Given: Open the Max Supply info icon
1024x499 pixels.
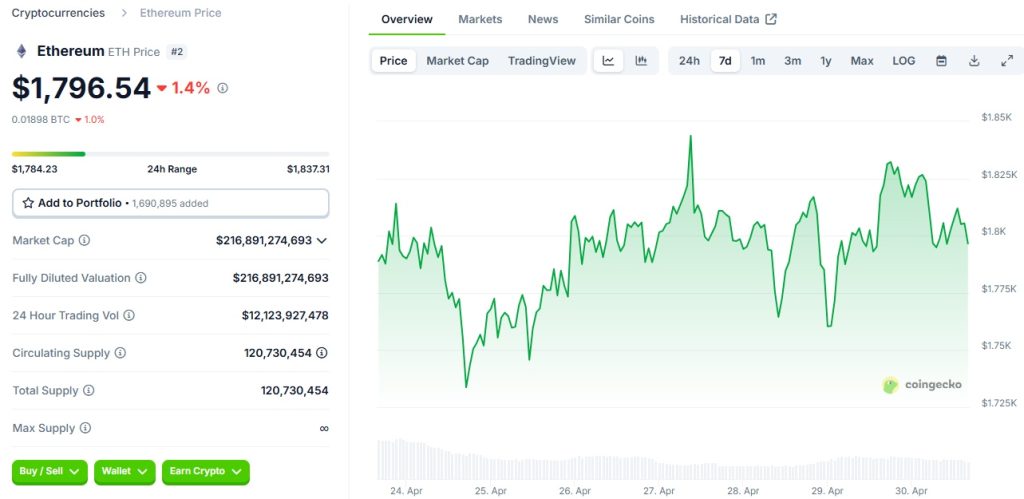Looking at the screenshot, I should pos(86,428).
